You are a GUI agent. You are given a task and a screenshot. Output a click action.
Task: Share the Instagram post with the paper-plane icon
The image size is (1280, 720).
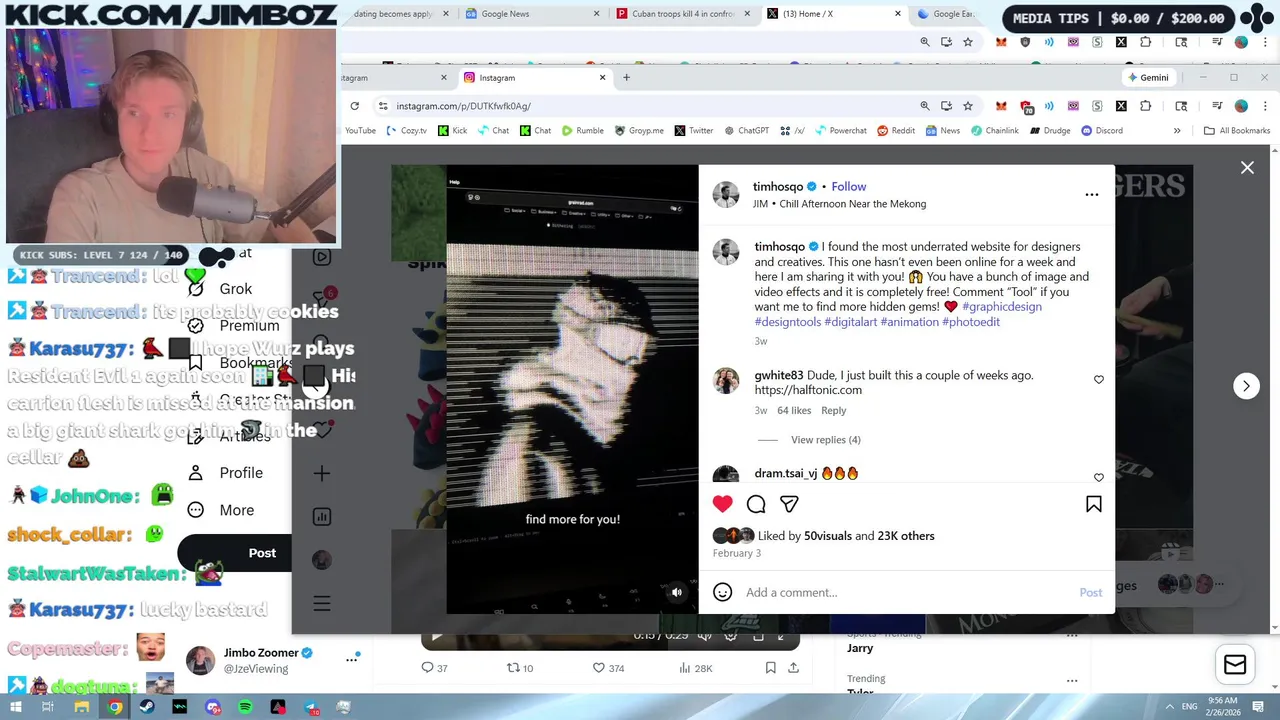(789, 504)
